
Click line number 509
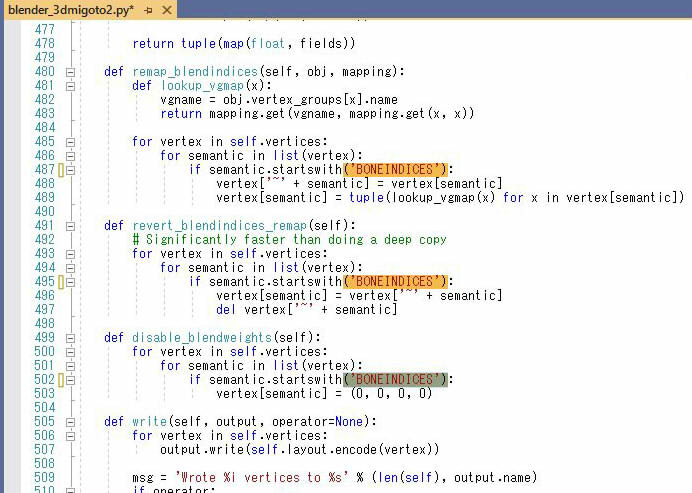click(45, 478)
